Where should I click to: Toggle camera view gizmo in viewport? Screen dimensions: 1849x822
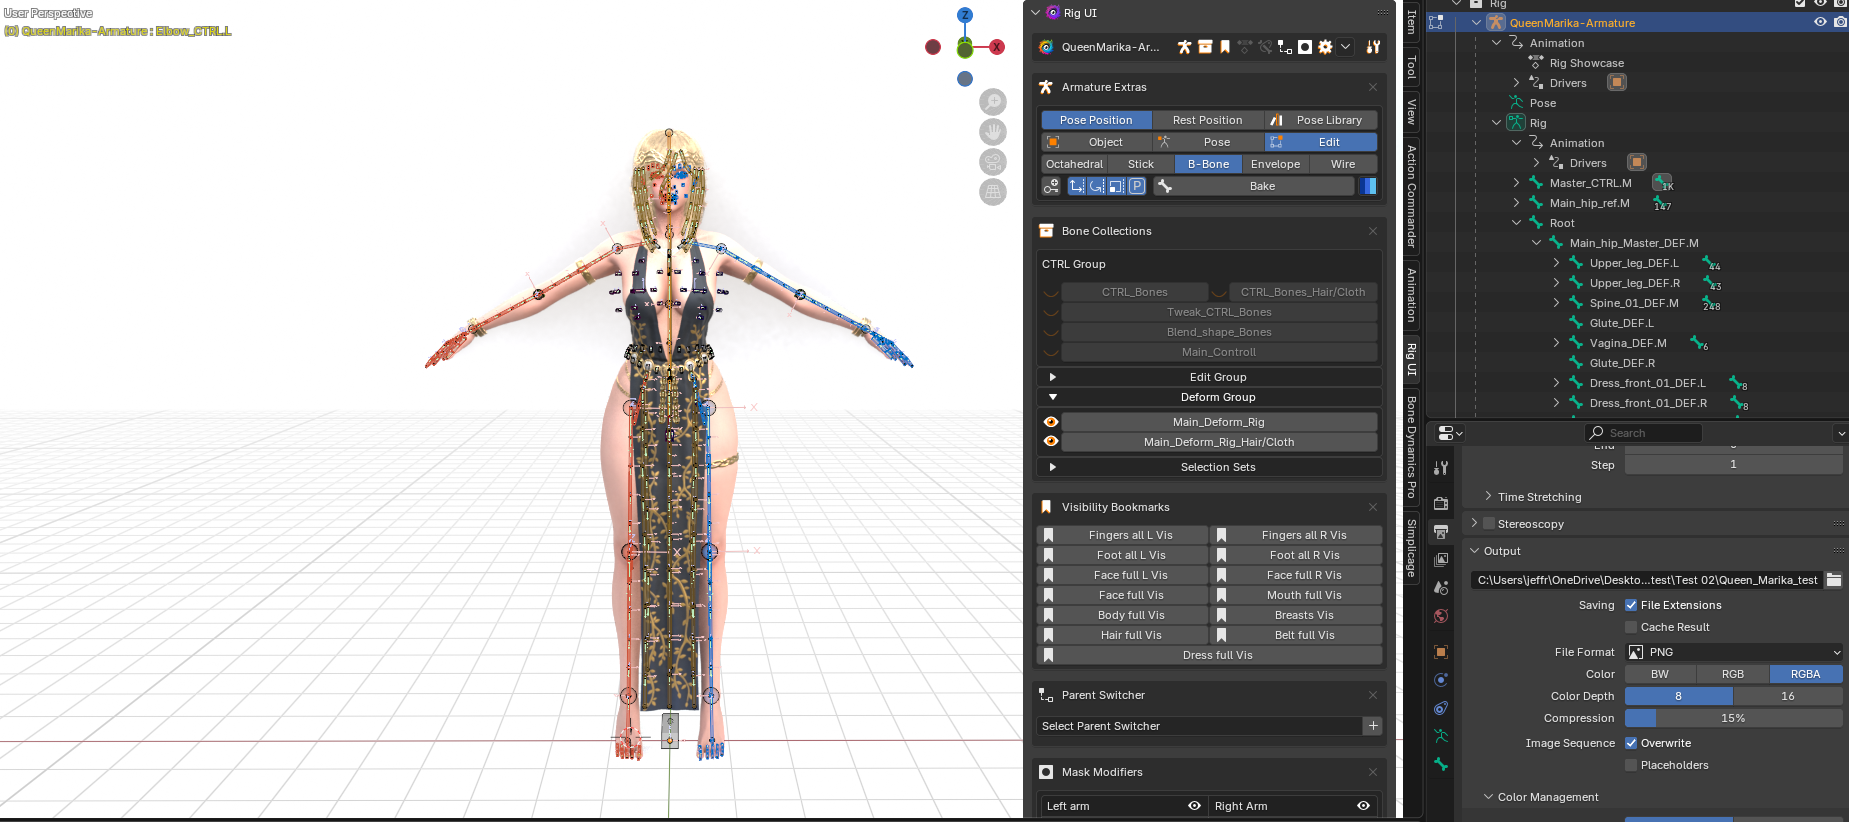tap(993, 162)
